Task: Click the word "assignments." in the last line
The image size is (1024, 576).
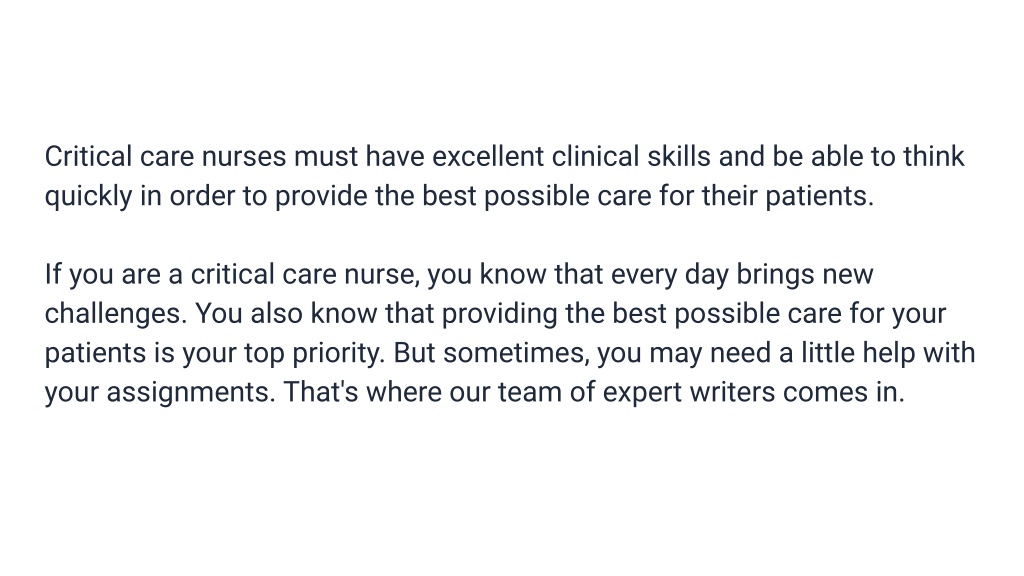Action: (x=191, y=393)
